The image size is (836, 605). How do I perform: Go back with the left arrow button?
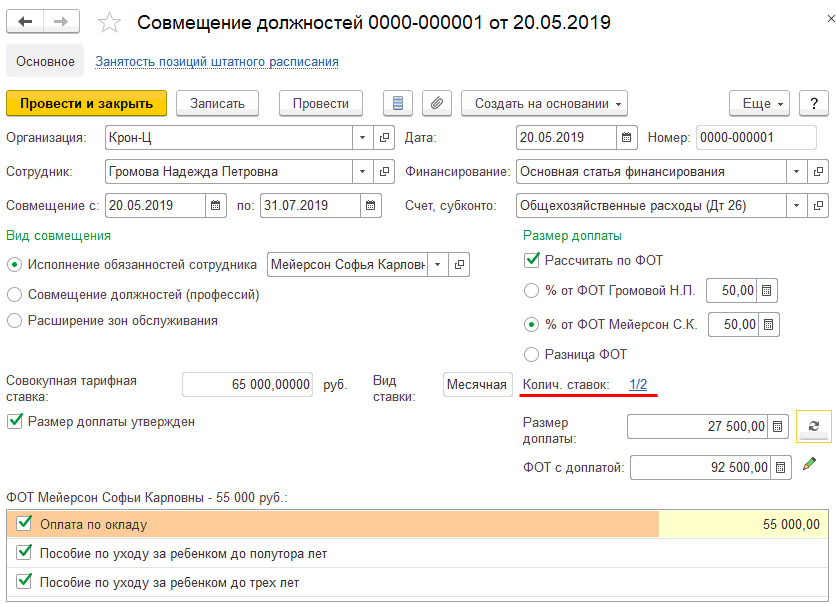coord(26,22)
